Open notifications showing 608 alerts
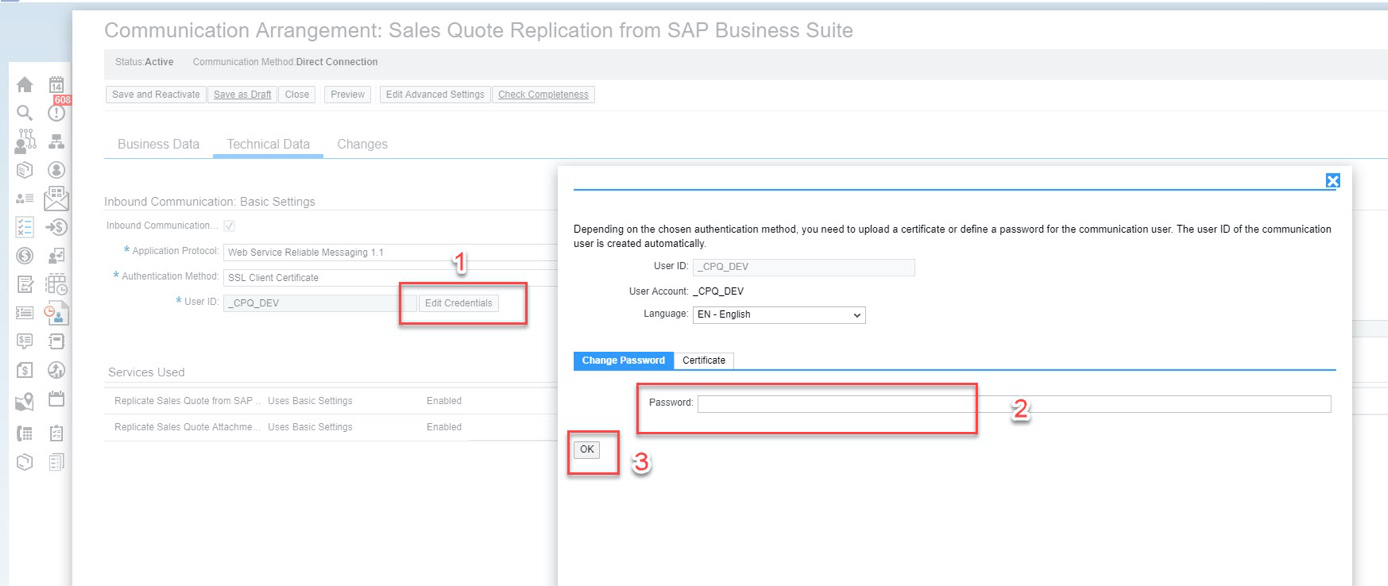This screenshot has width=1388, height=586. pyautogui.click(x=57, y=113)
